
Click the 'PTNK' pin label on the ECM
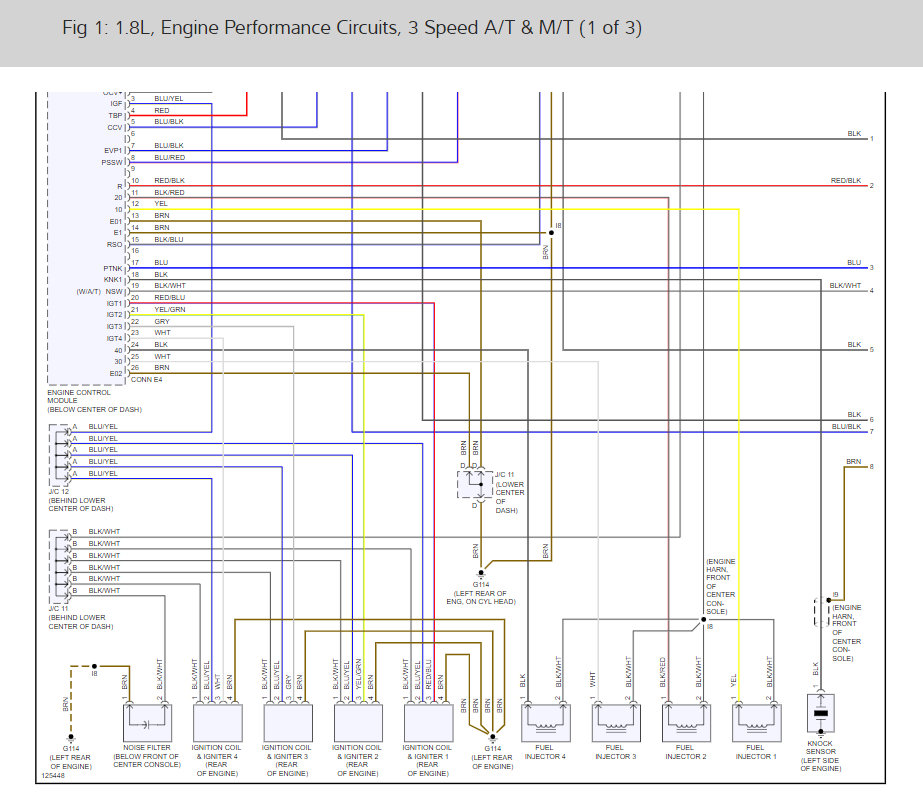tap(113, 268)
